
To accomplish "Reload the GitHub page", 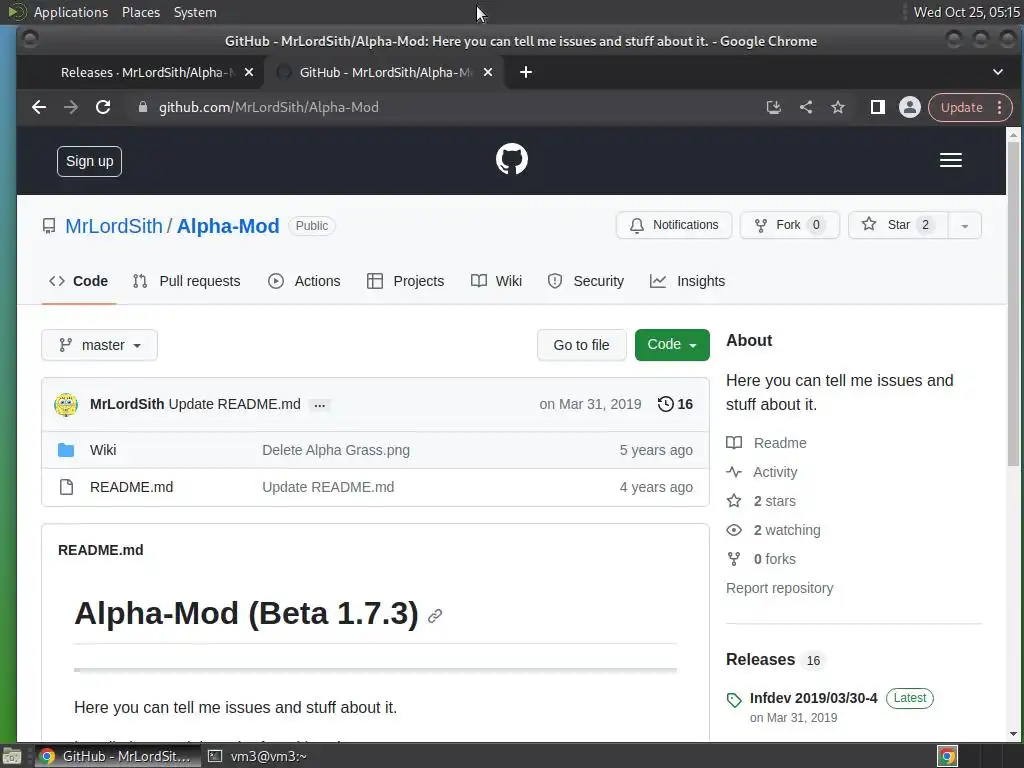I will click(103, 107).
